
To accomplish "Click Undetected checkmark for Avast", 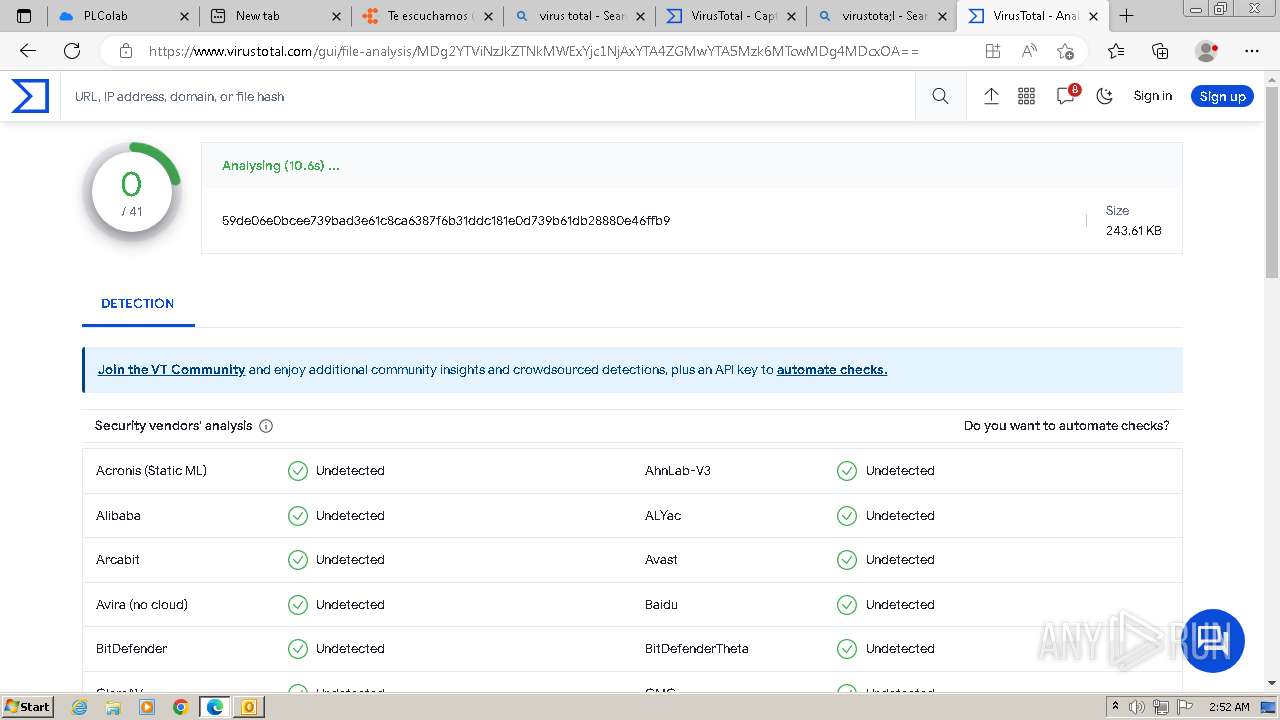I will [x=847, y=560].
